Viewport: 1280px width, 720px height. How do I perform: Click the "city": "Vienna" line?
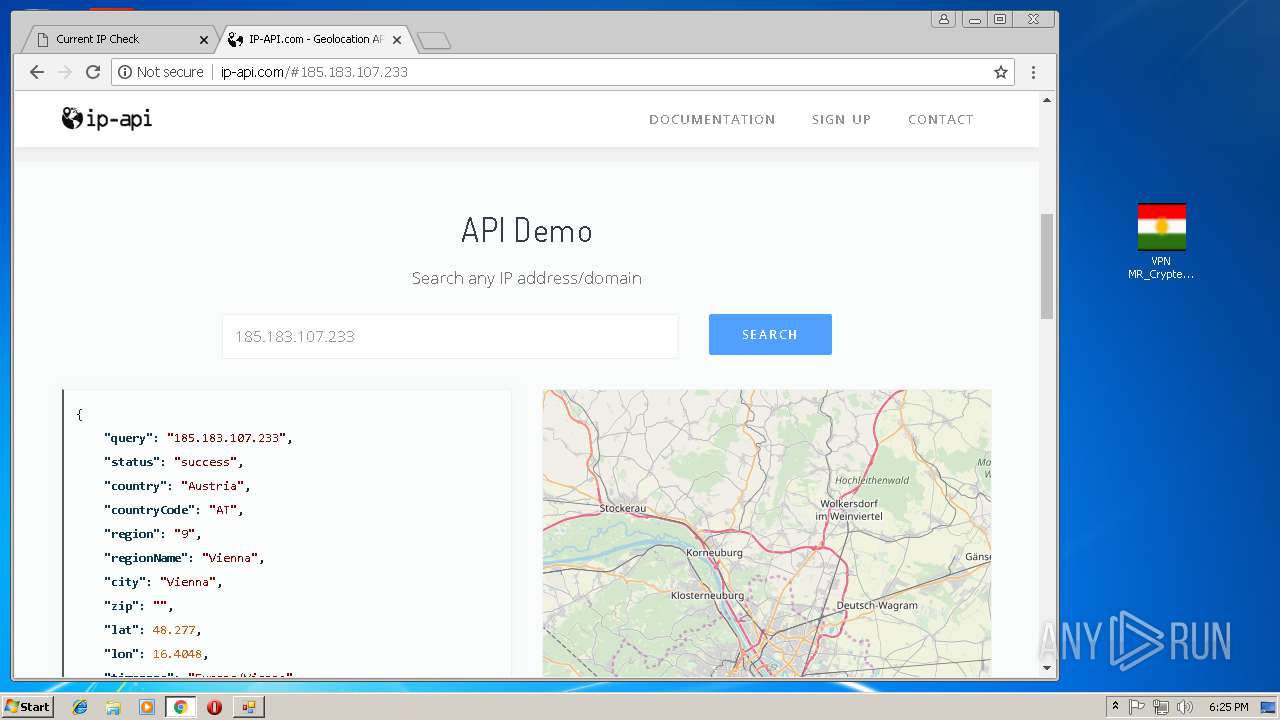[x=163, y=582]
